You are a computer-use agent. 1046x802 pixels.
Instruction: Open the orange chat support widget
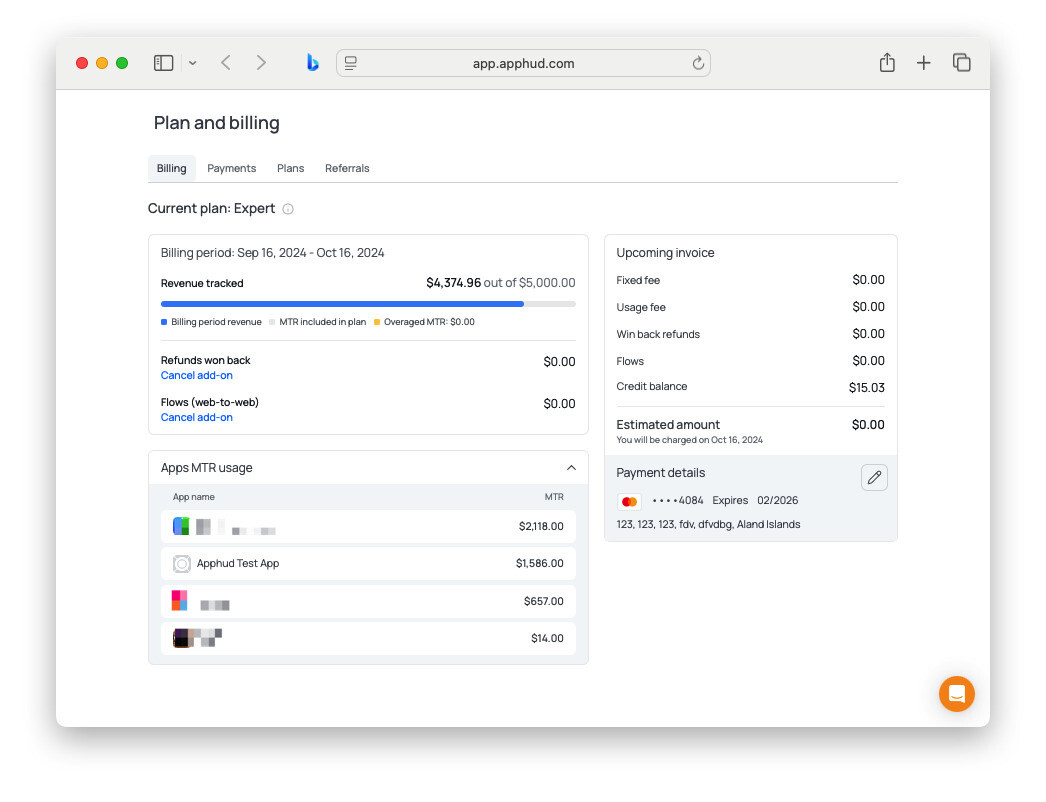click(956, 693)
